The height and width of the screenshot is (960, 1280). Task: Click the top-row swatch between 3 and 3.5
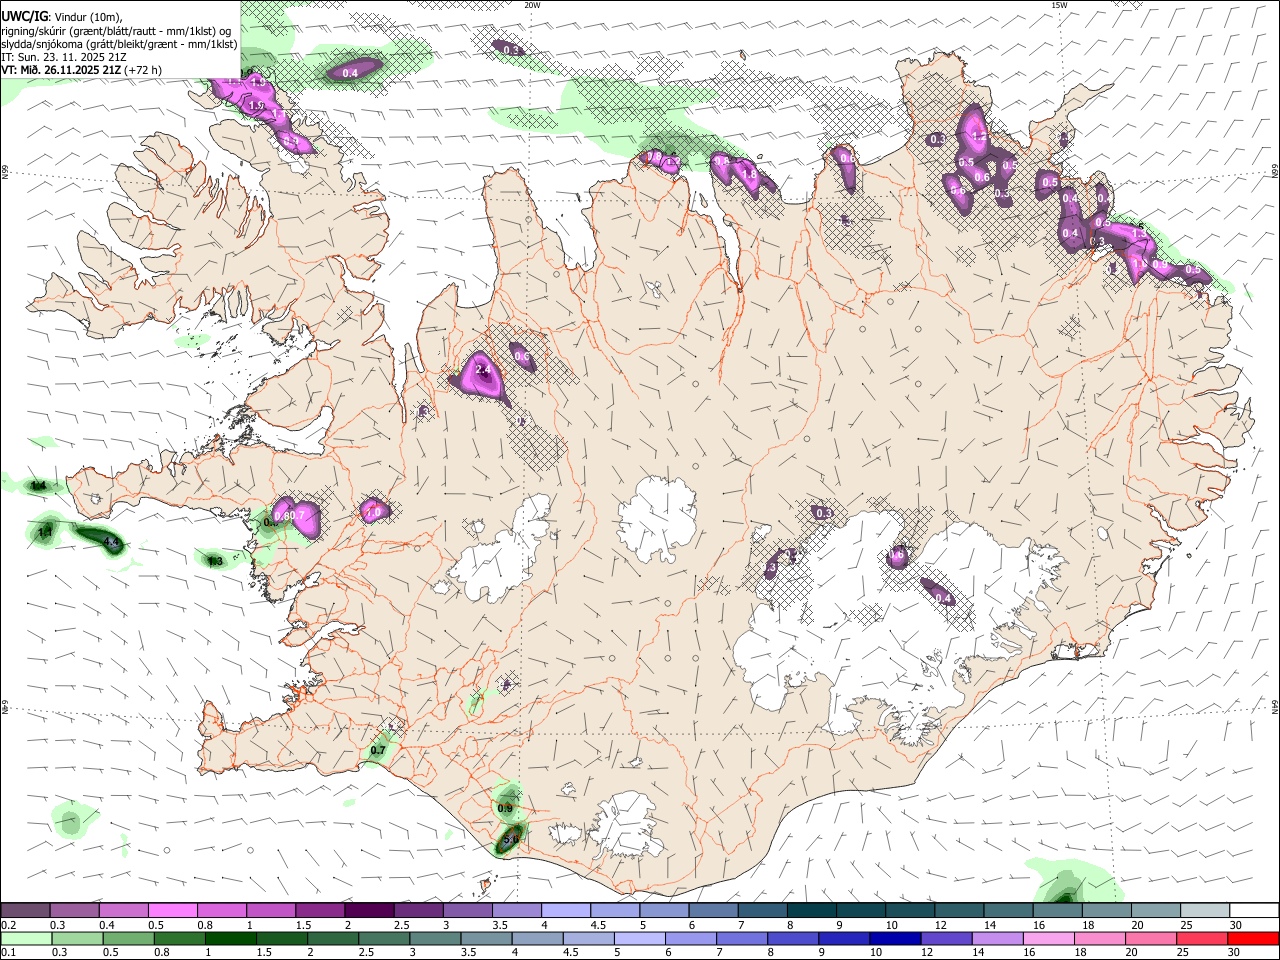(x=467, y=910)
